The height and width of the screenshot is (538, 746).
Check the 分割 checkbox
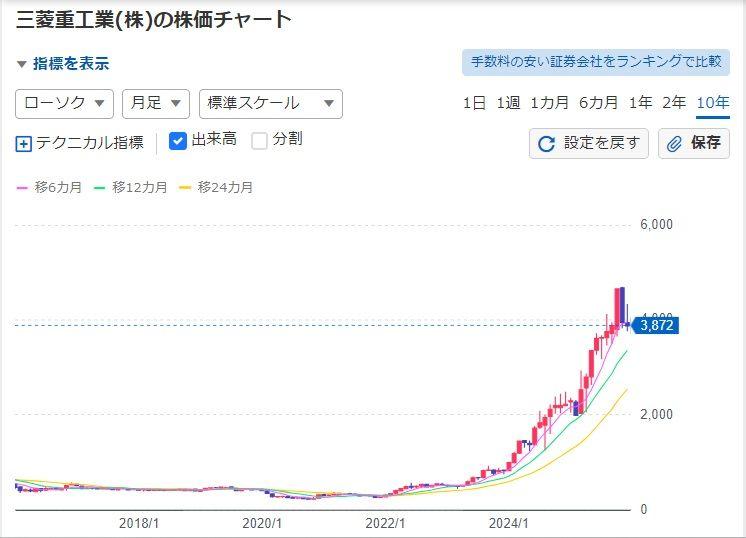259,141
